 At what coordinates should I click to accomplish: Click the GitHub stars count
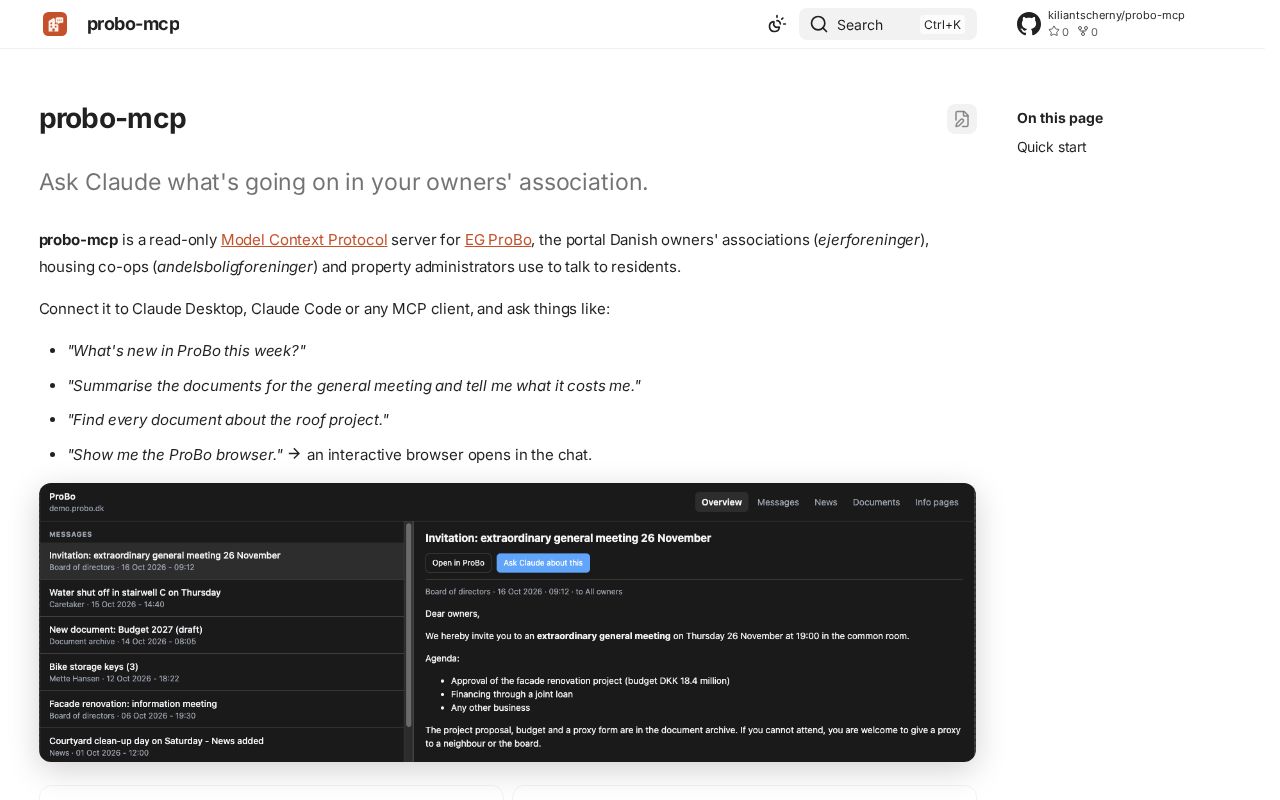(1058, 32)
